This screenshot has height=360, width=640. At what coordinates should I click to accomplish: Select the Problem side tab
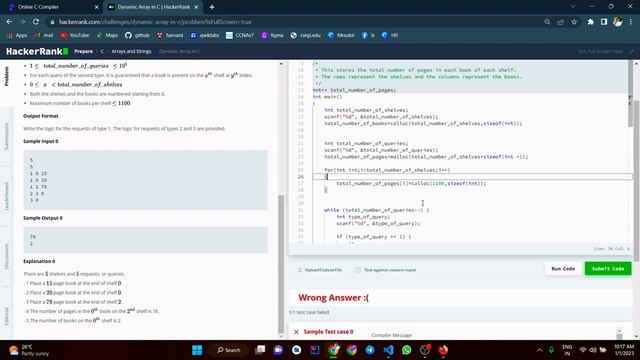7,76
